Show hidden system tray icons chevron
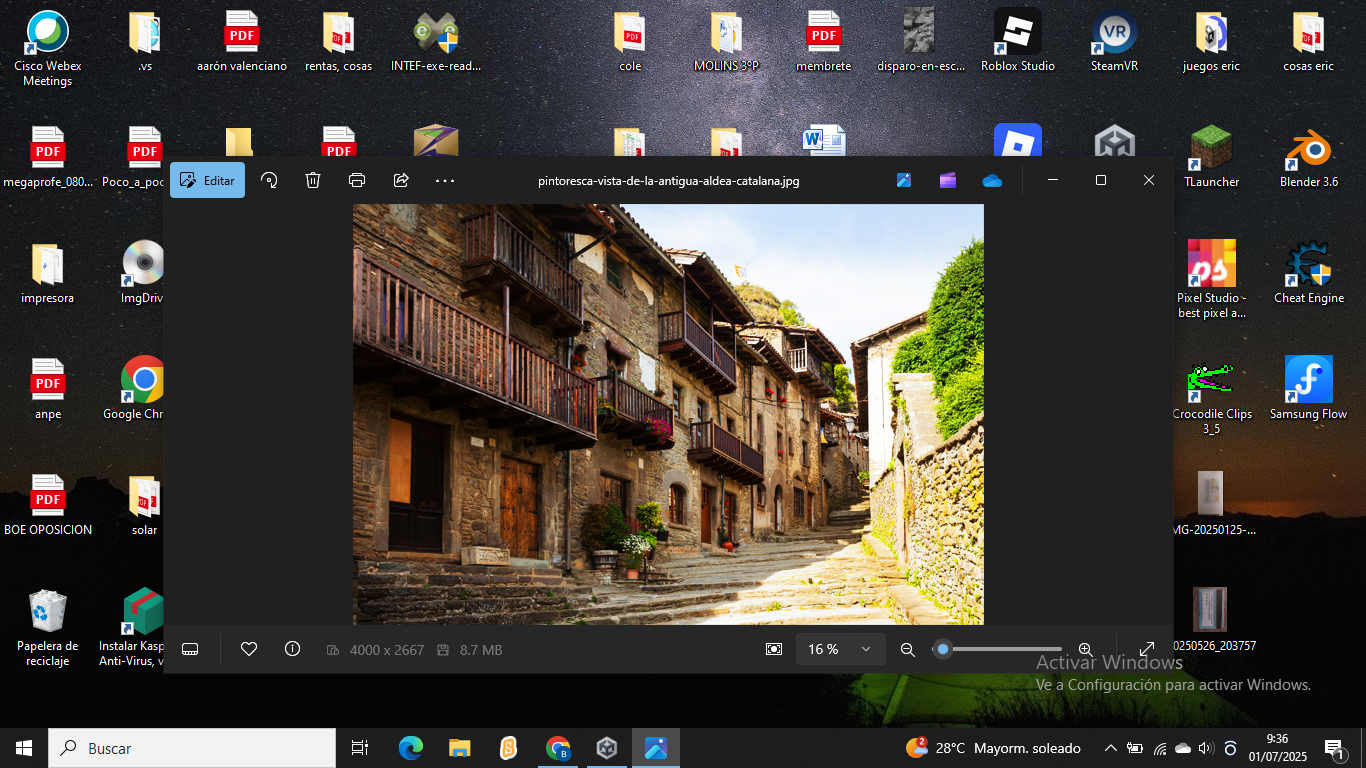The width and height of the screenshot is (1366, 768). point(1110,748)
